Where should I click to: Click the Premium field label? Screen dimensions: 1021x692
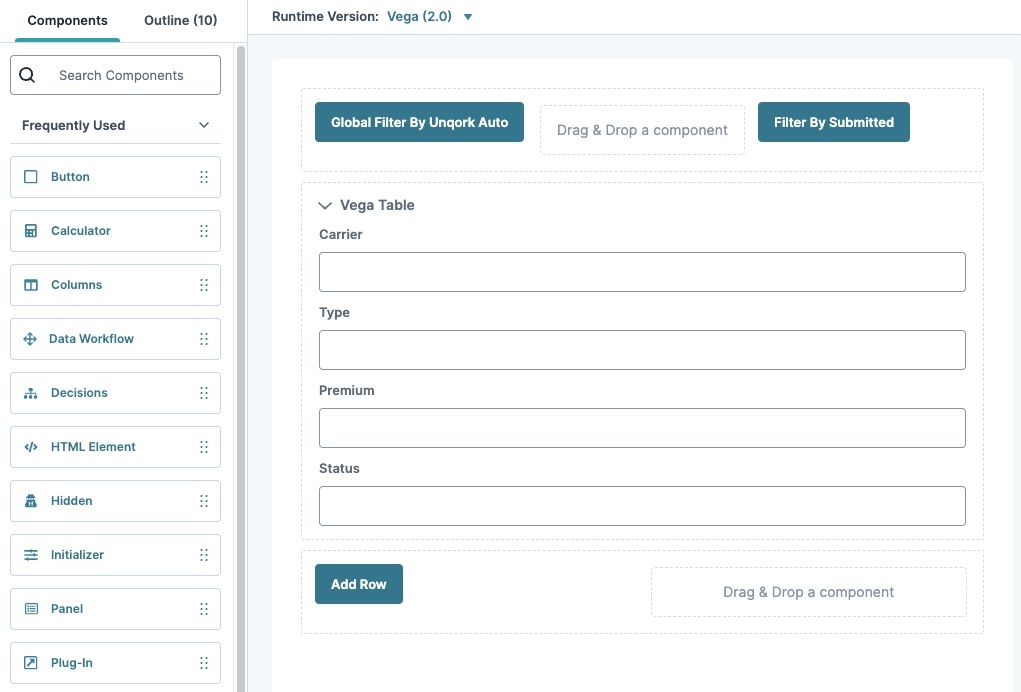pos(346,391)
